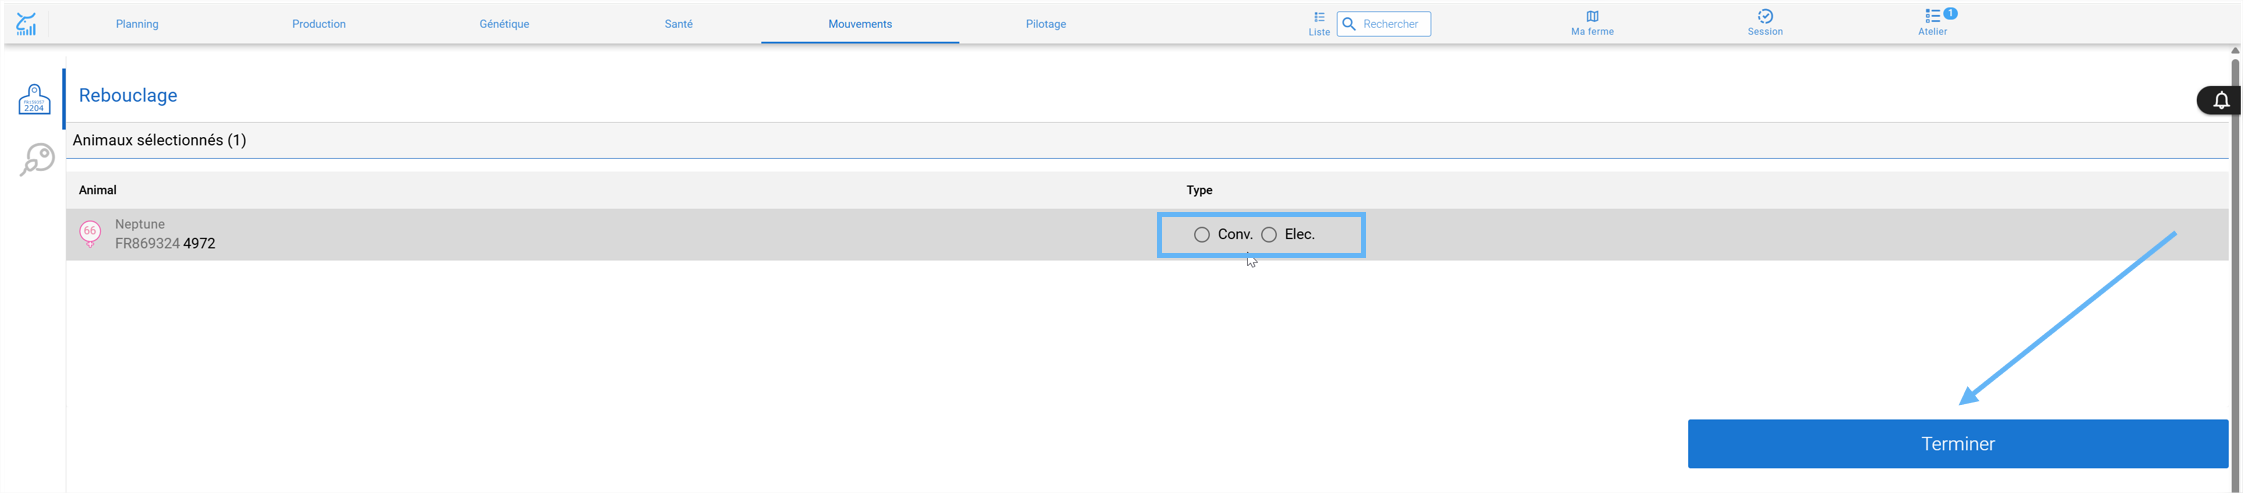Click the vertical scrollbar
2243x493 pixels.
2235,275
